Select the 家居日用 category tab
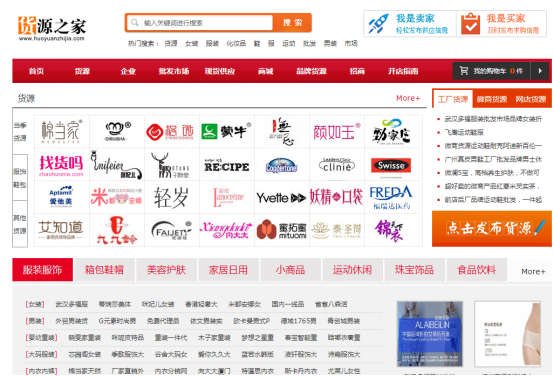The width and height of the screenshot is (554, 376). 228,270
